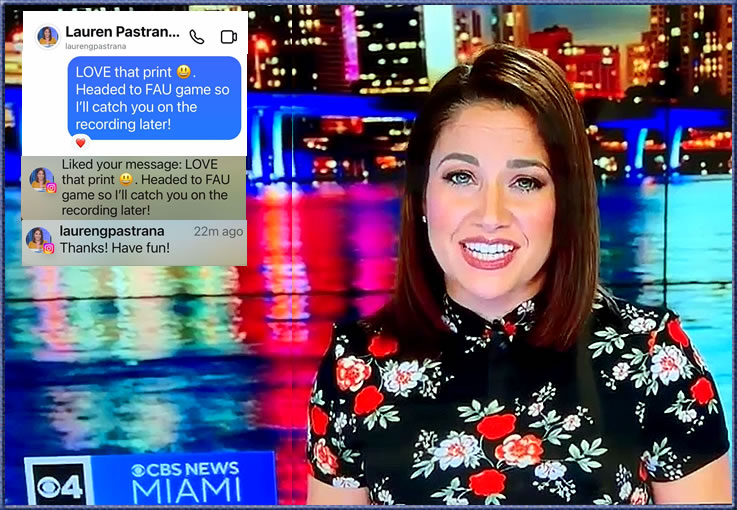Start a video call from chat header
Image resolution: width=737 pixels, height=510 pixels.
pyautogui.click(x=228, y=37)
